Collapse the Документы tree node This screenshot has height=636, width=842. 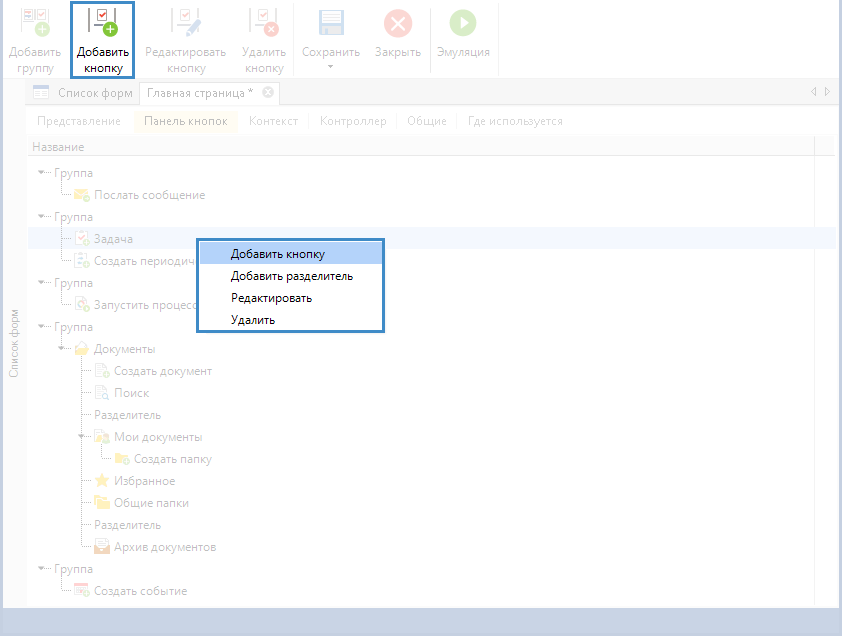click(62, 349)
